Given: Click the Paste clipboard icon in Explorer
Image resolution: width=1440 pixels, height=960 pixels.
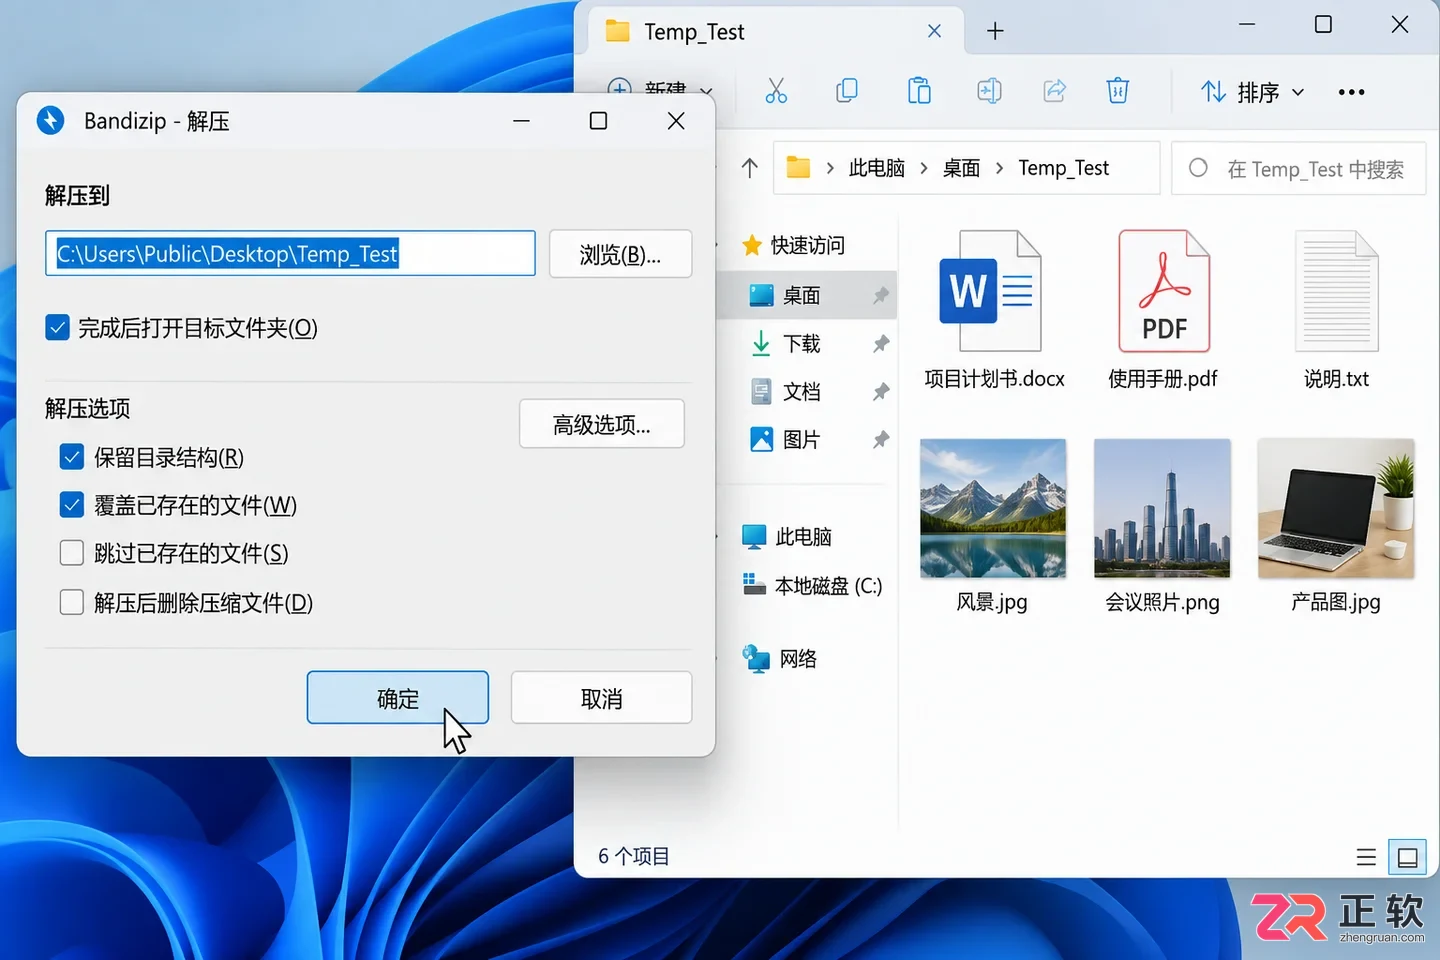Looking at the screenshot, I should (x=919, y=91).
